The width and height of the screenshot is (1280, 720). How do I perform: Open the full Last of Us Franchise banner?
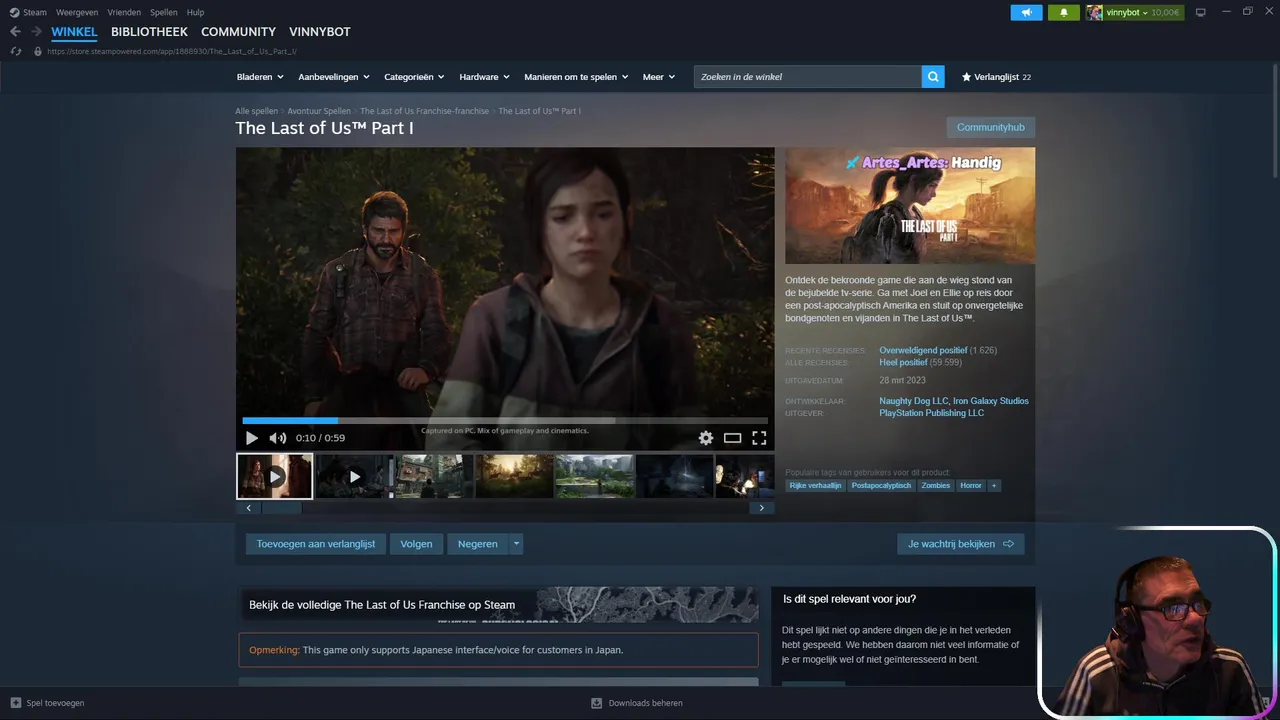point(498,605)
